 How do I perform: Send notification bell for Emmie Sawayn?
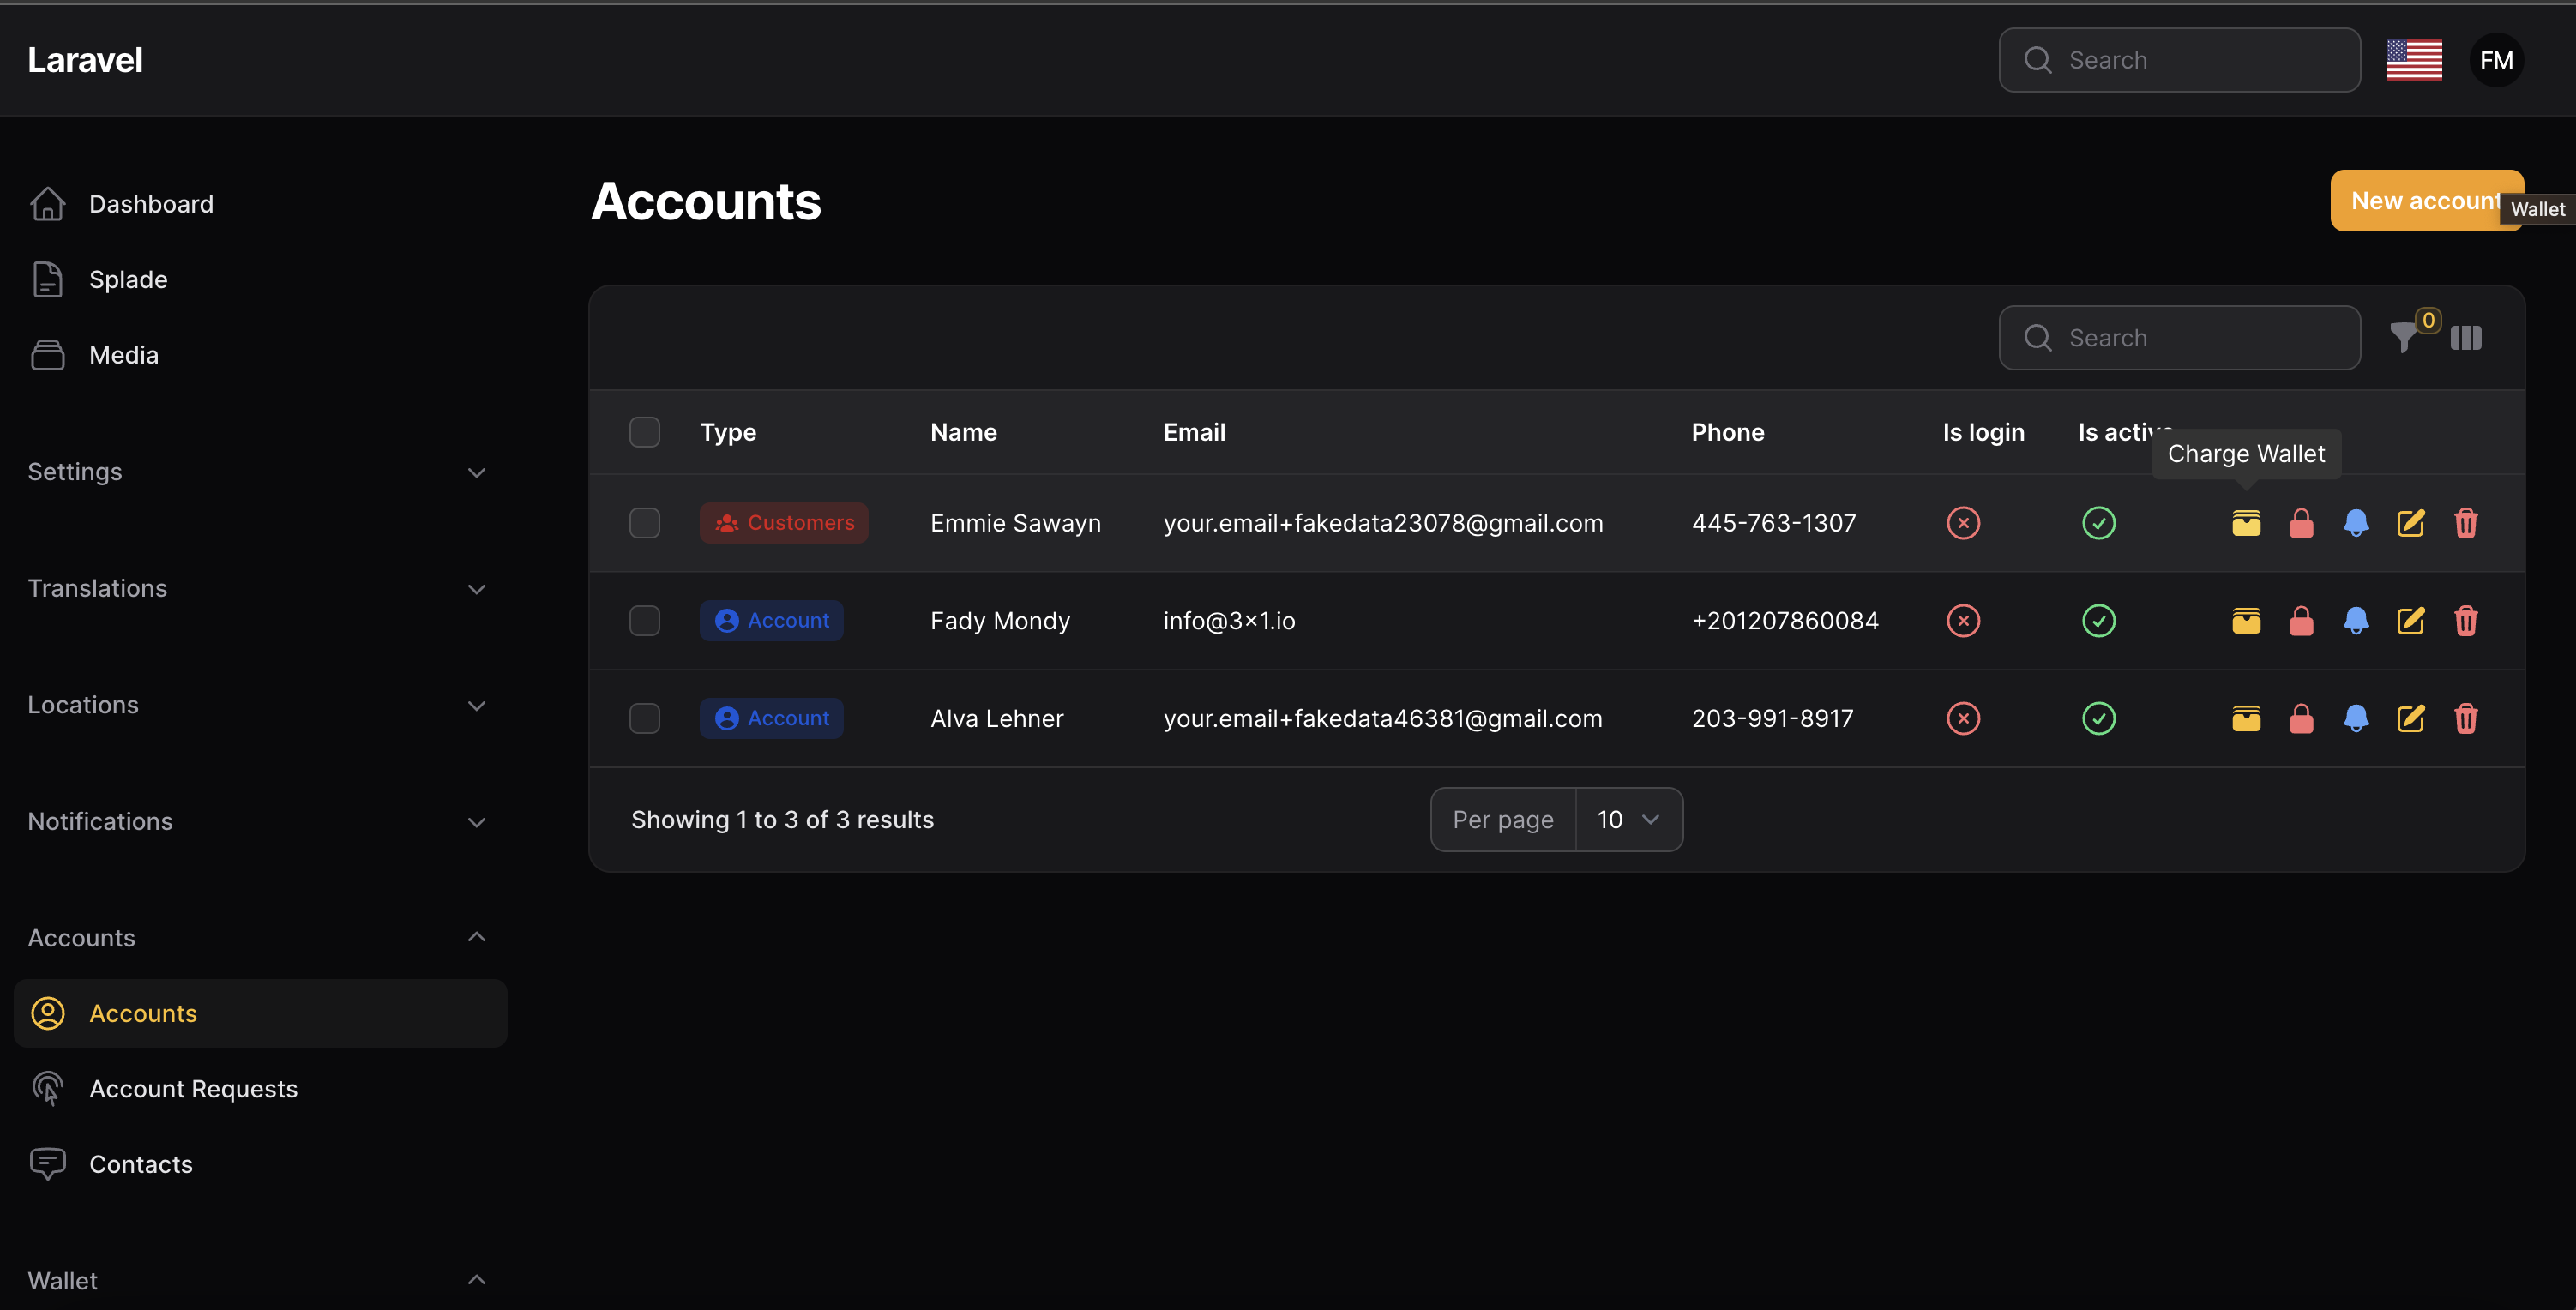[x=2356, y=523]
